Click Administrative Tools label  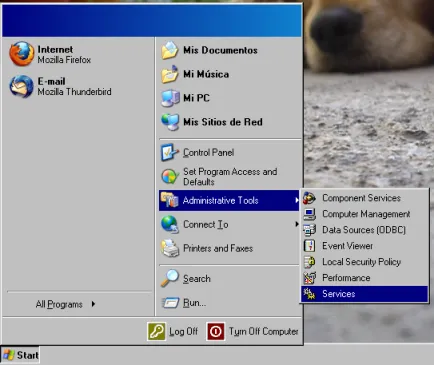[220, 200]
